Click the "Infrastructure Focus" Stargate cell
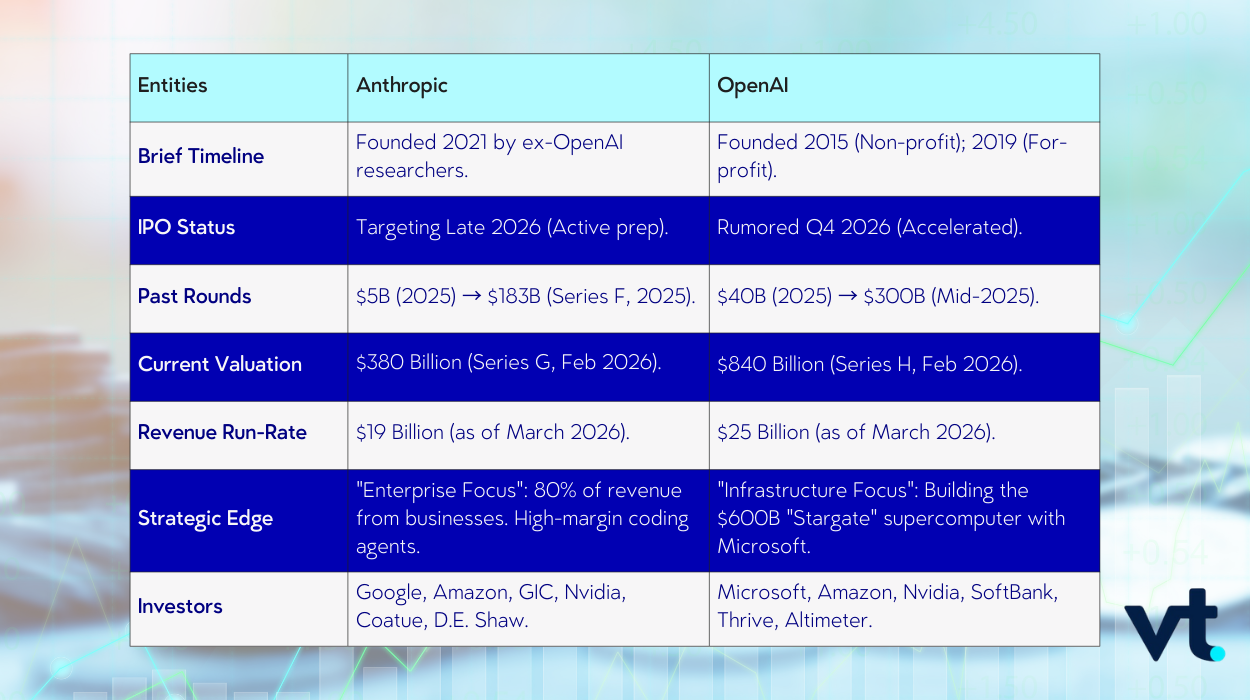The height and width of the screenshot is (700, 1250). point(890,518)
